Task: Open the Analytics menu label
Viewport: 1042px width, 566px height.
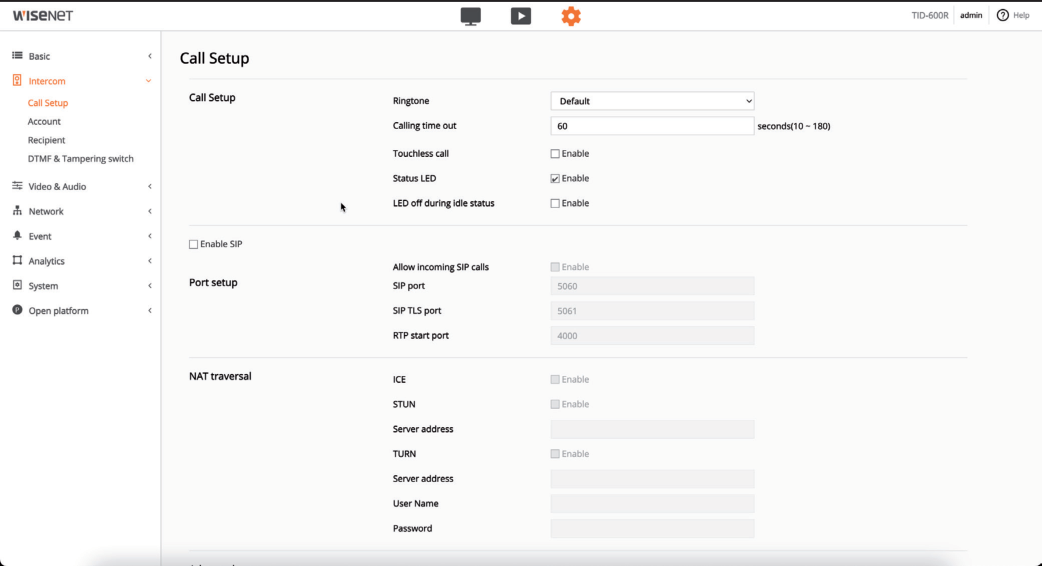Action: pyautogui.click(x=47, y=261)
